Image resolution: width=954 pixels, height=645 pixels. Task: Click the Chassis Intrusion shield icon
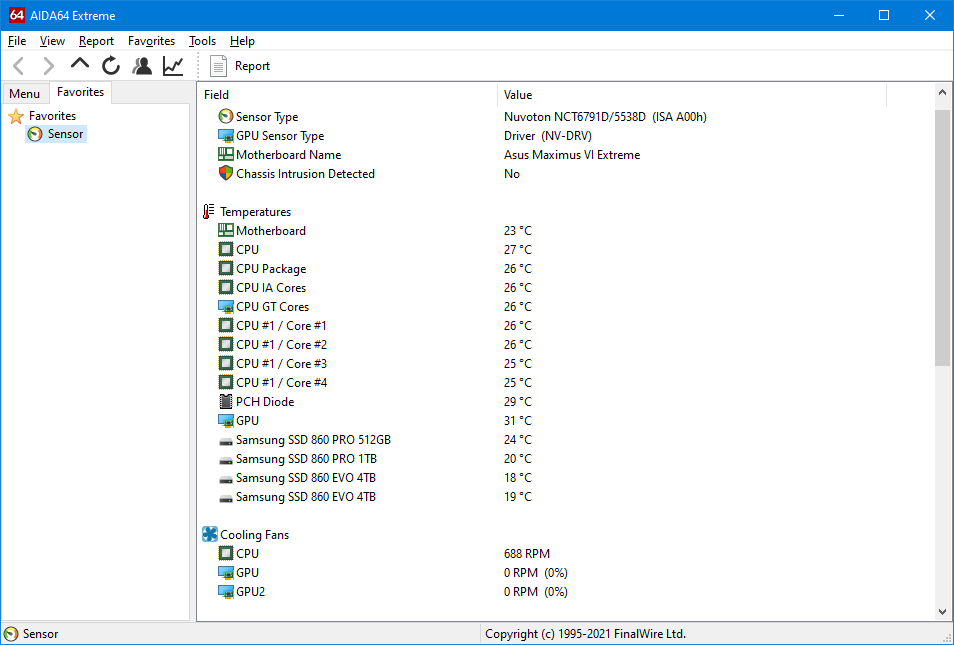click(226, 173)
